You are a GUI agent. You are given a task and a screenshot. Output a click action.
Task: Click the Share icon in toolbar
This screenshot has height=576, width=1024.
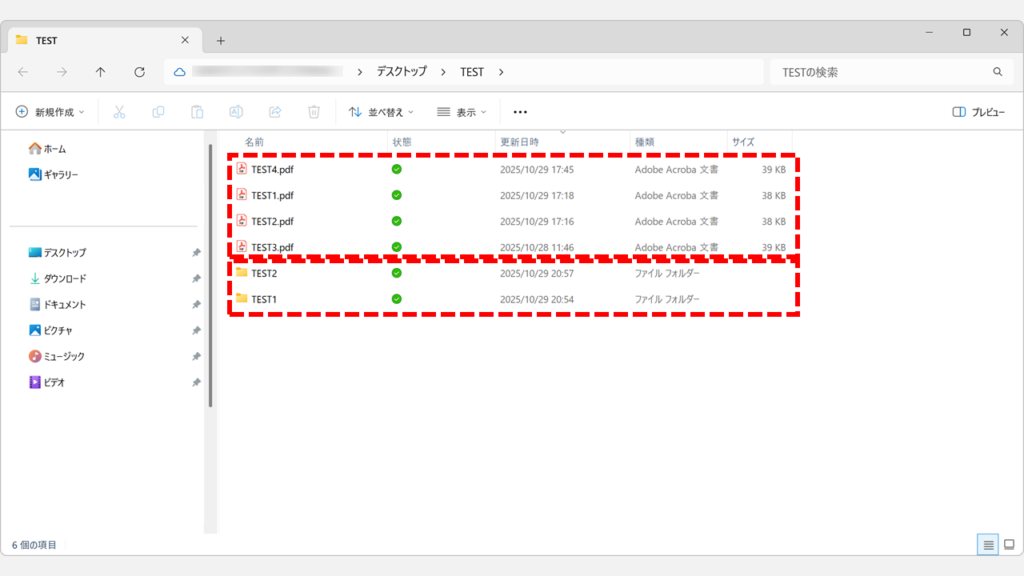[x=275, y=112]
